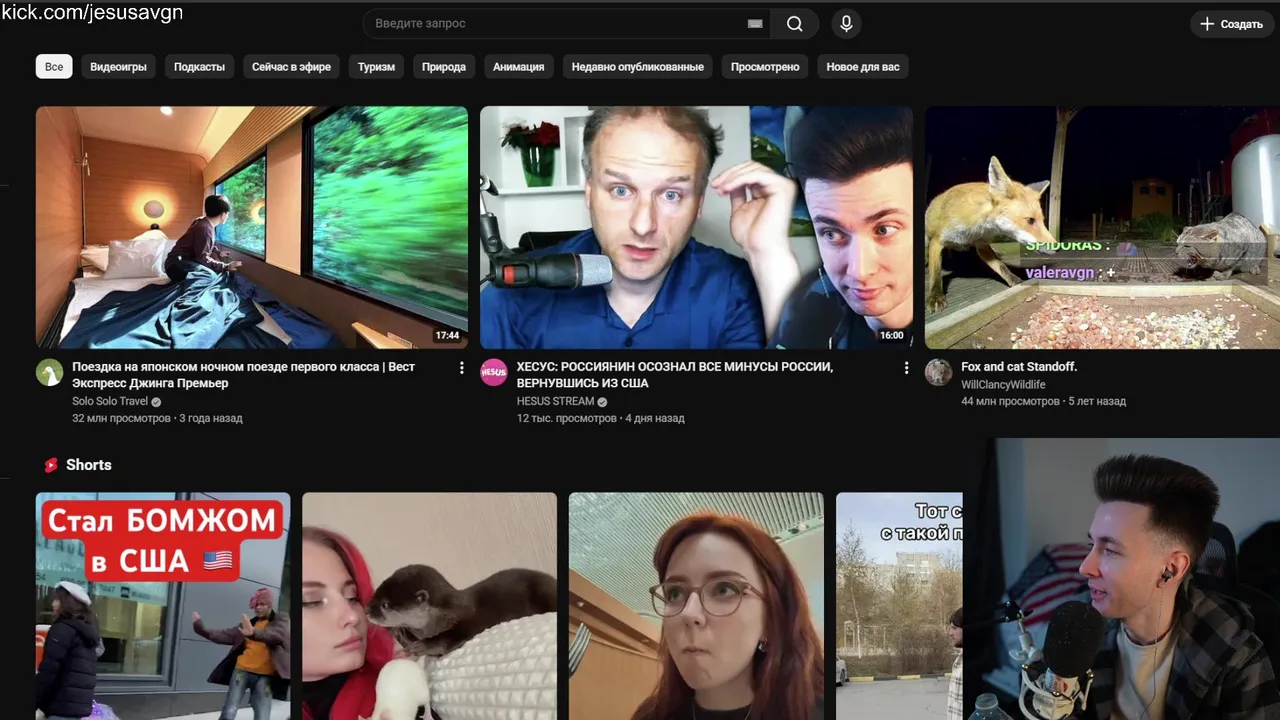Click the 12 тыс. просмотров view count
The image size is (1280, 720).
(566, 418)
